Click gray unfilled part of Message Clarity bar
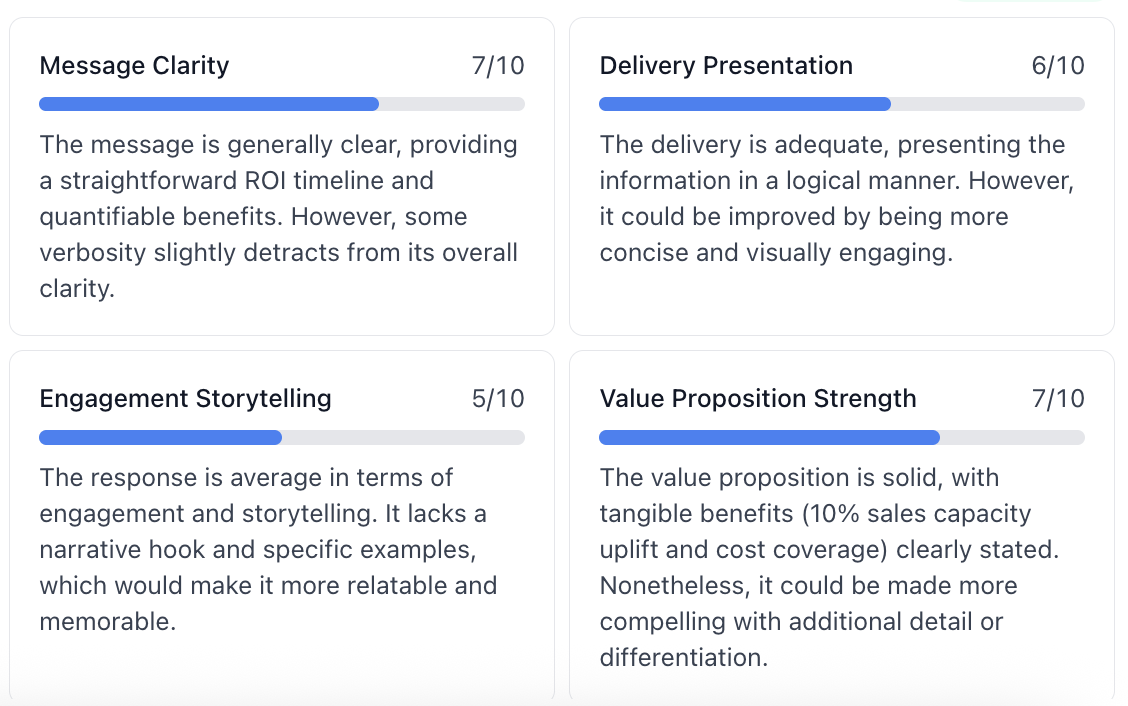The height and width of the screenshot is (706, 1128). pos(452,104)
